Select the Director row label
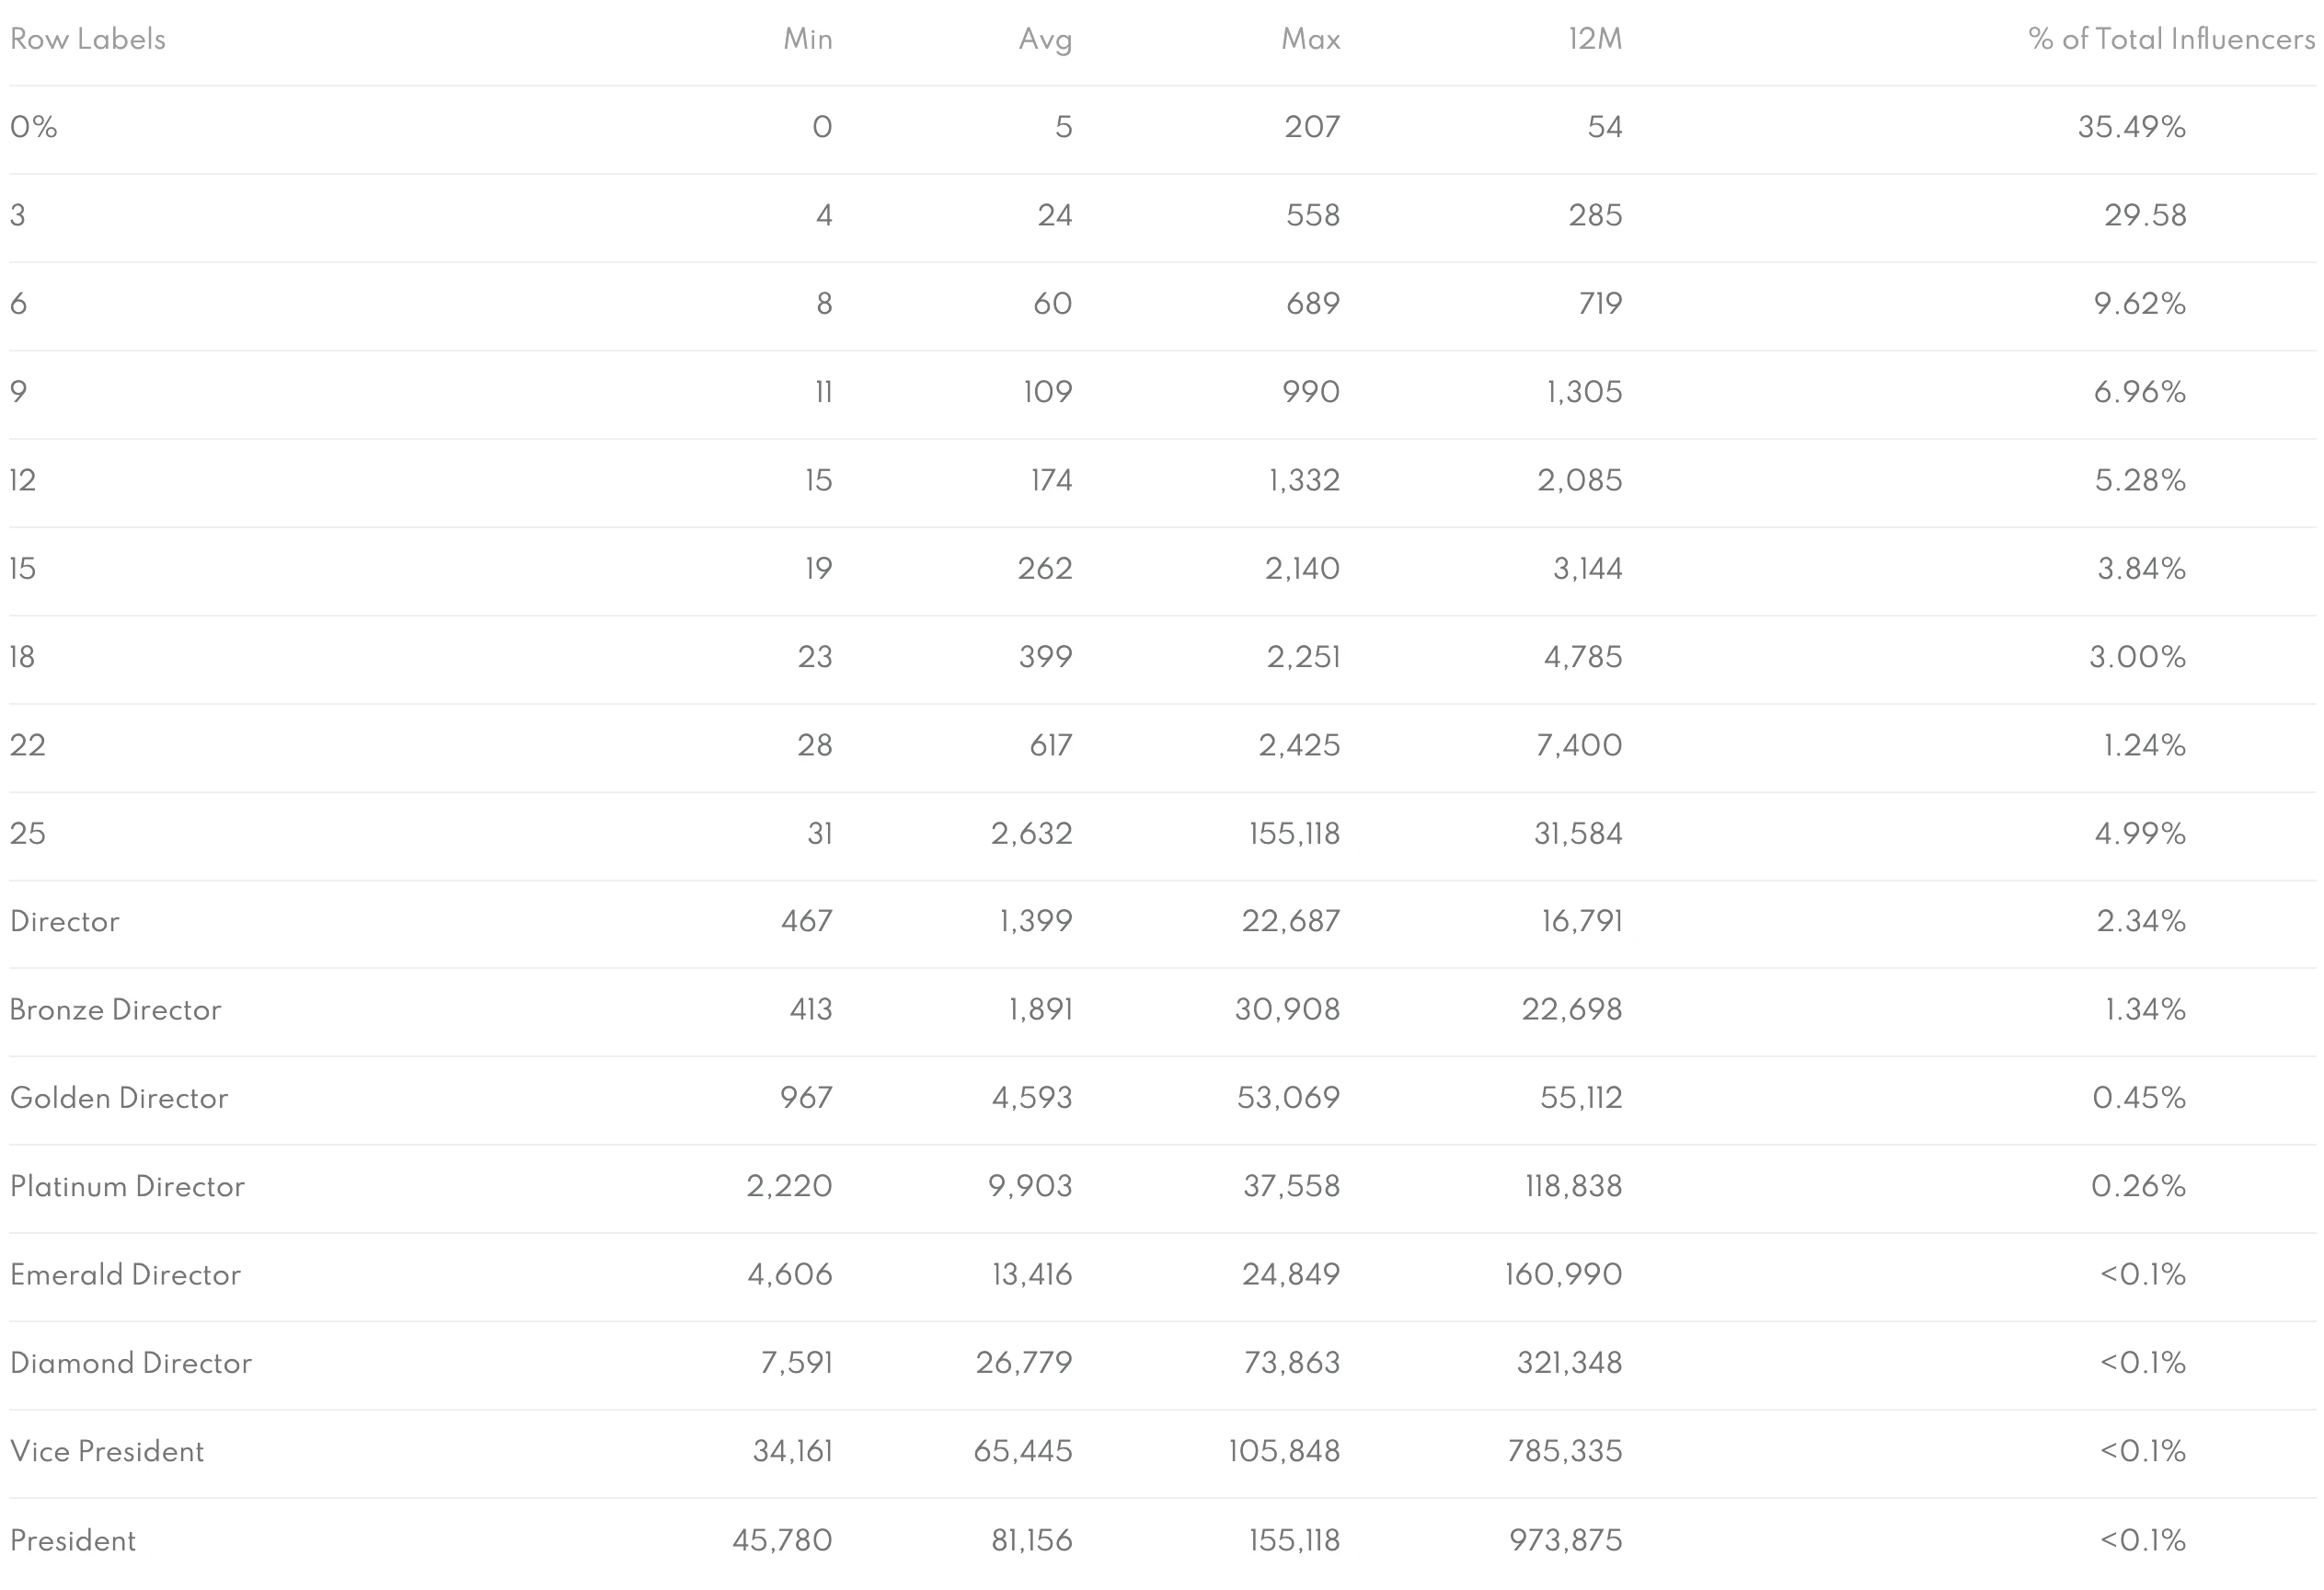 65,921
